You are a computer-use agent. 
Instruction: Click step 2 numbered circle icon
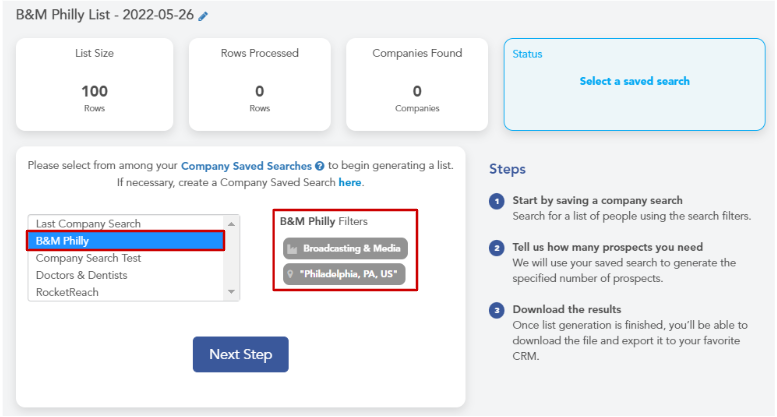point(497,248)
